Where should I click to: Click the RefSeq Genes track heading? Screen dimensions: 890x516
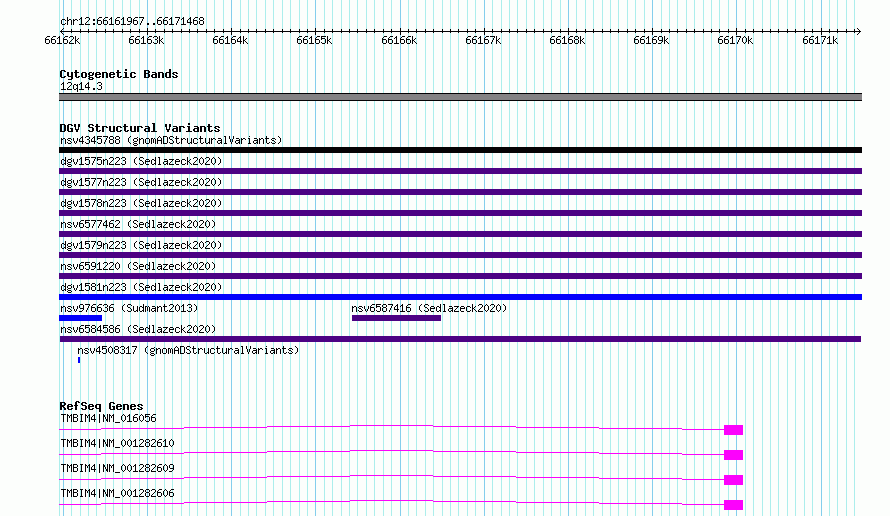[x=101, y=406]
